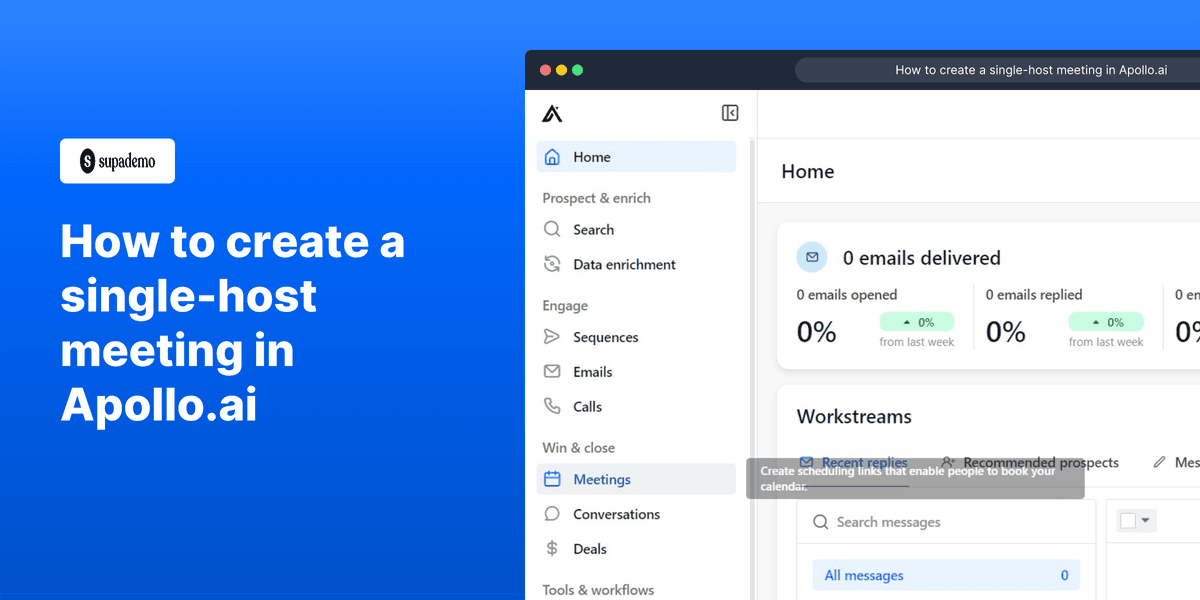Open Data enrichment via its refresh icon
The image size is (1200, 600).
[x=552, y=264]
